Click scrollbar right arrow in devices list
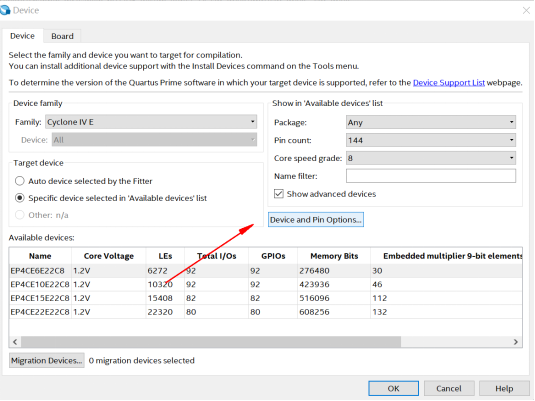The height and width of the screenshot is (401, 535). pyautogui.click(x=516, y=342)
